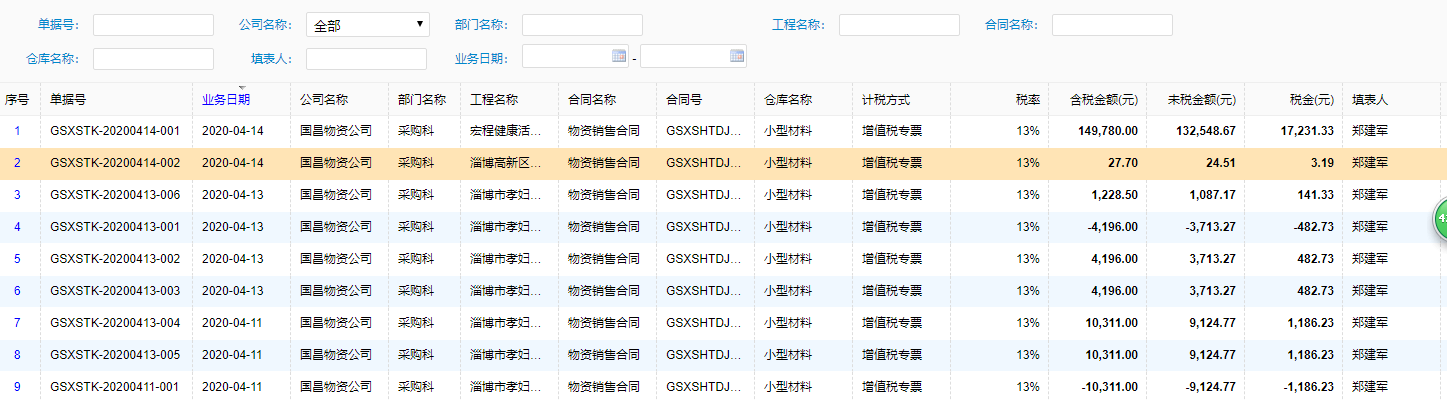Click the 淄博高新区... project cell
The height and width of the screenshot is (401, 1447).
(506, 162)
